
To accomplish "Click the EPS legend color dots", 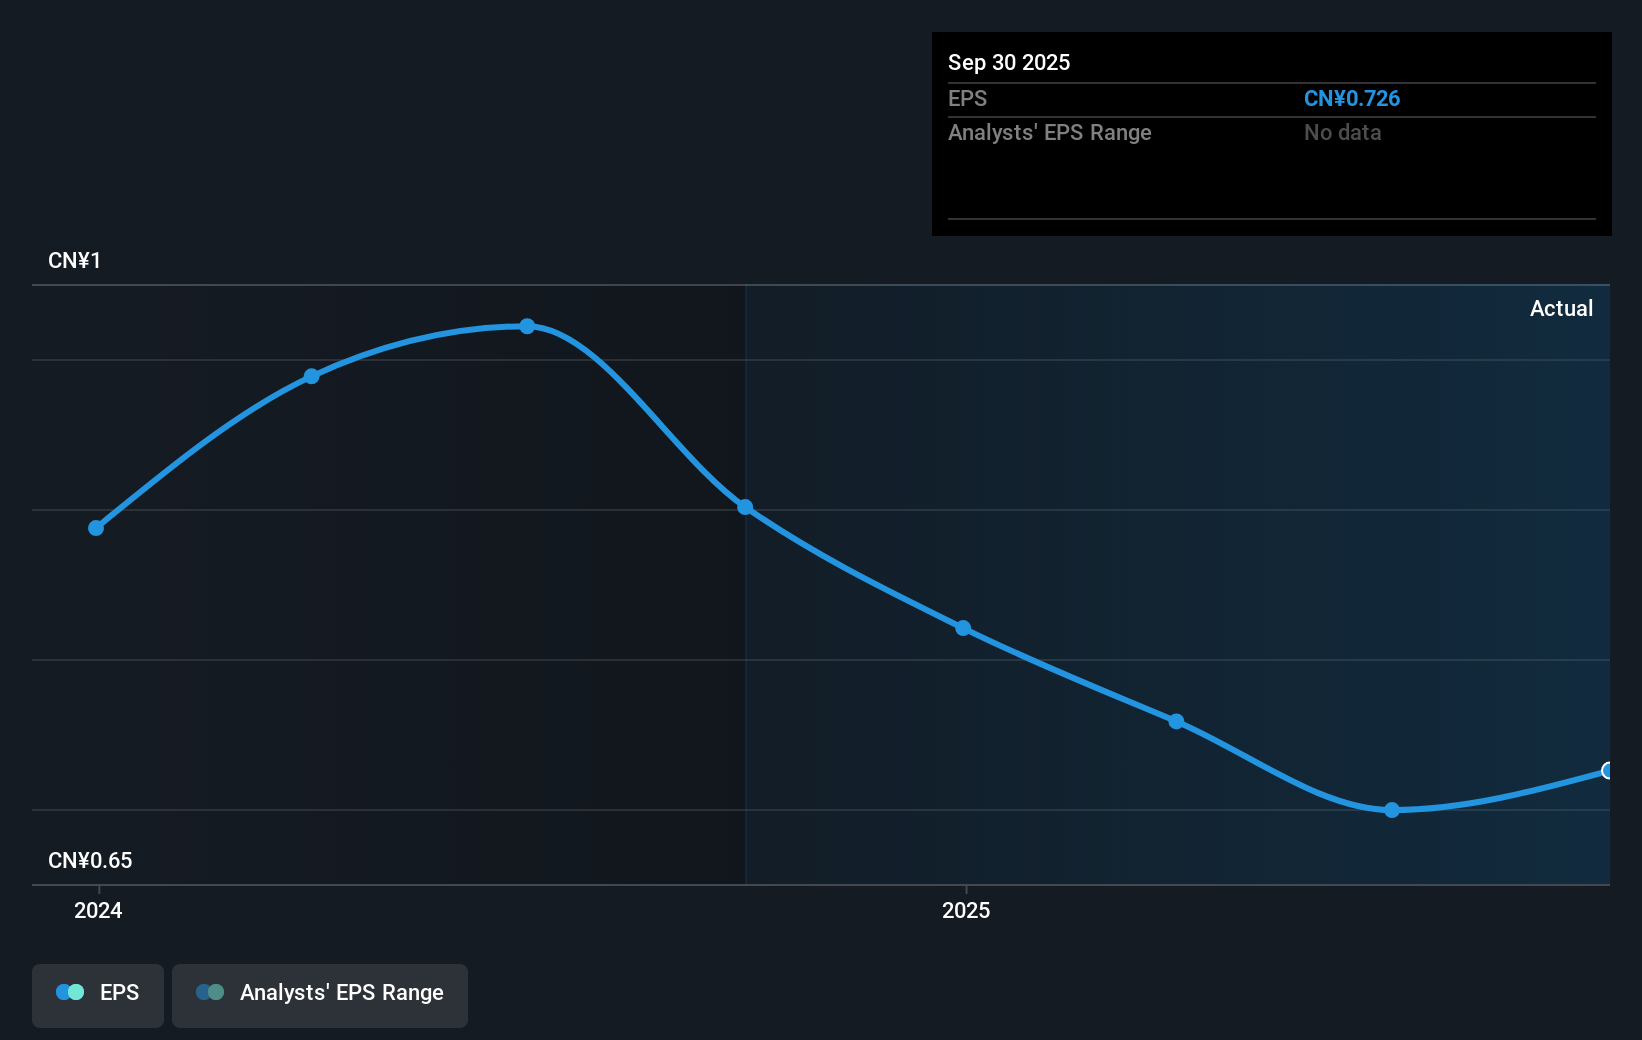I will (x=70, y=992).
